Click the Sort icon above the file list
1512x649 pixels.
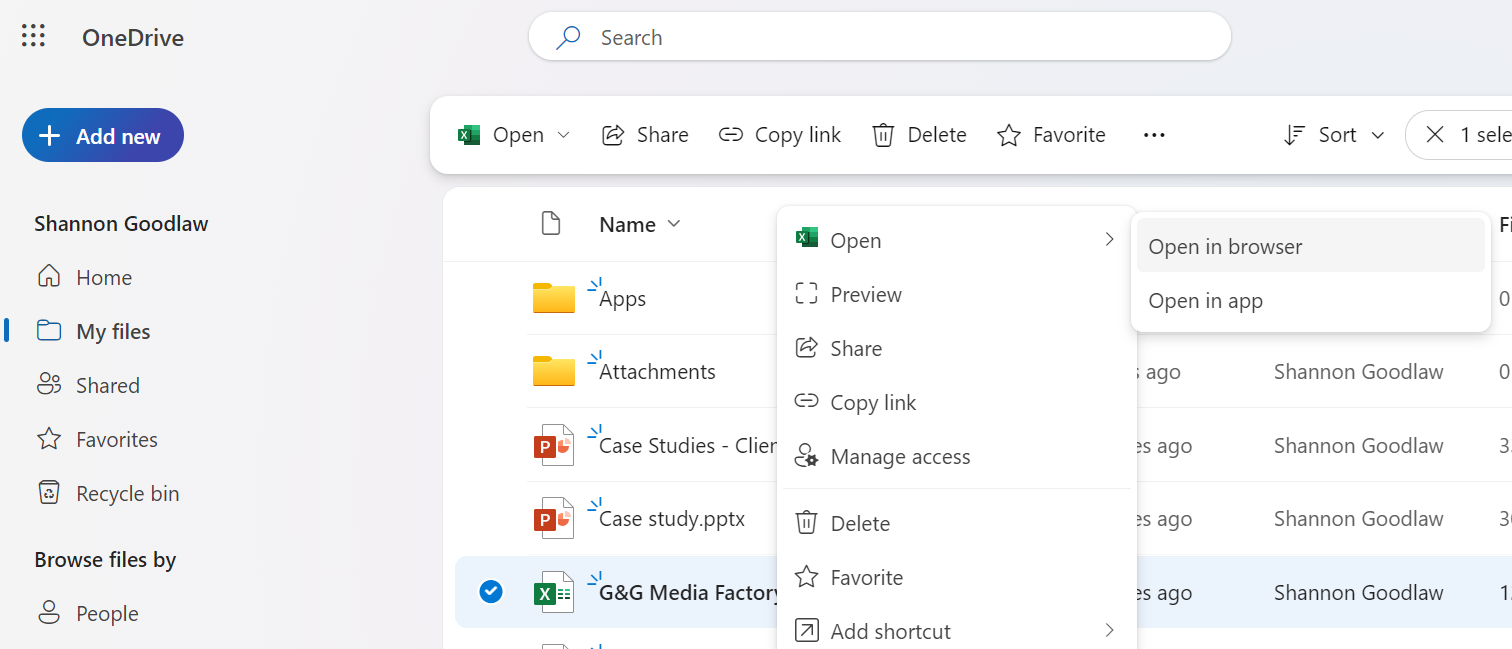(x=1294, y=134)
